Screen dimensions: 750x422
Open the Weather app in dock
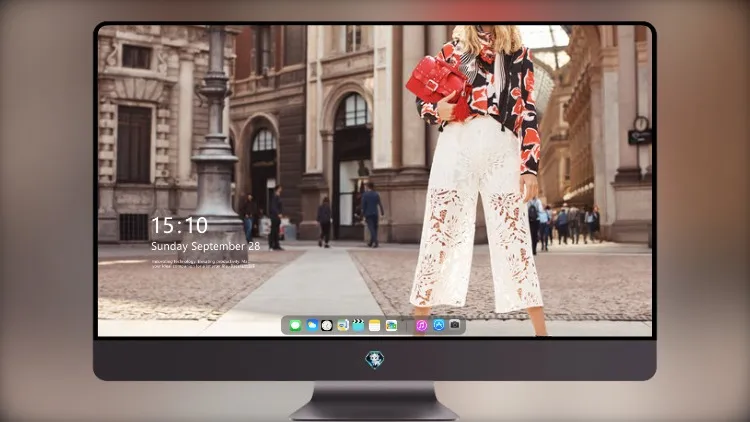click(x=312, y=326)
